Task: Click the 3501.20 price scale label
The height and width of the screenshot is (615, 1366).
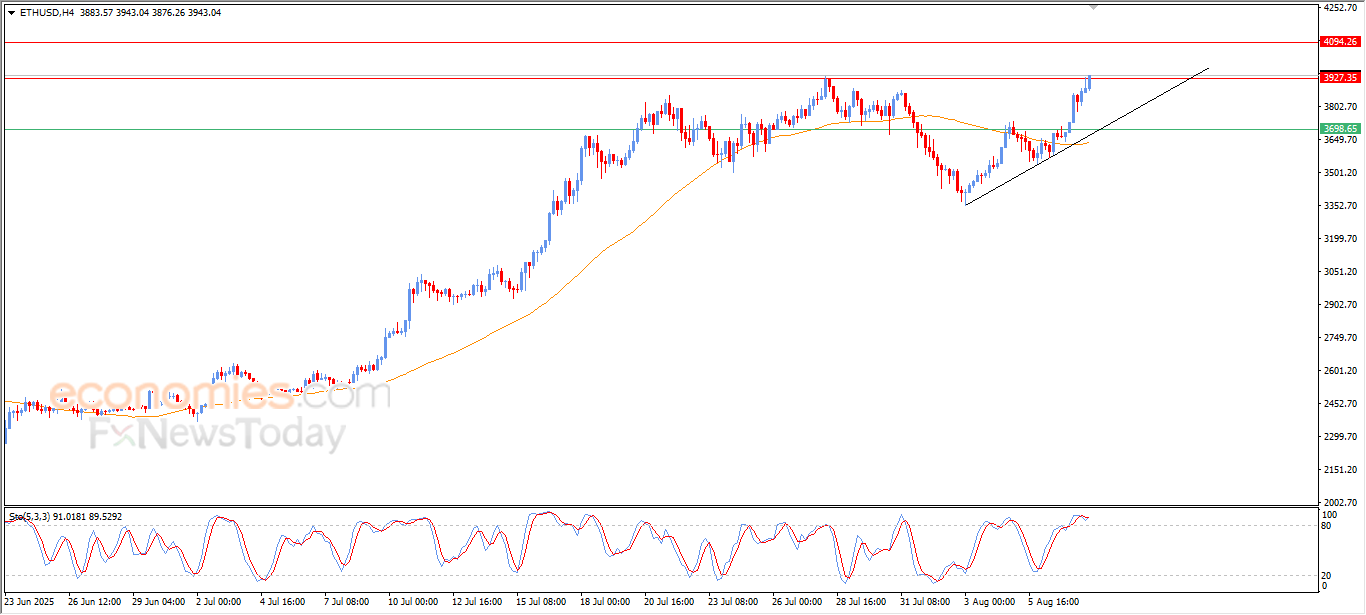Action: (1340, 173)
